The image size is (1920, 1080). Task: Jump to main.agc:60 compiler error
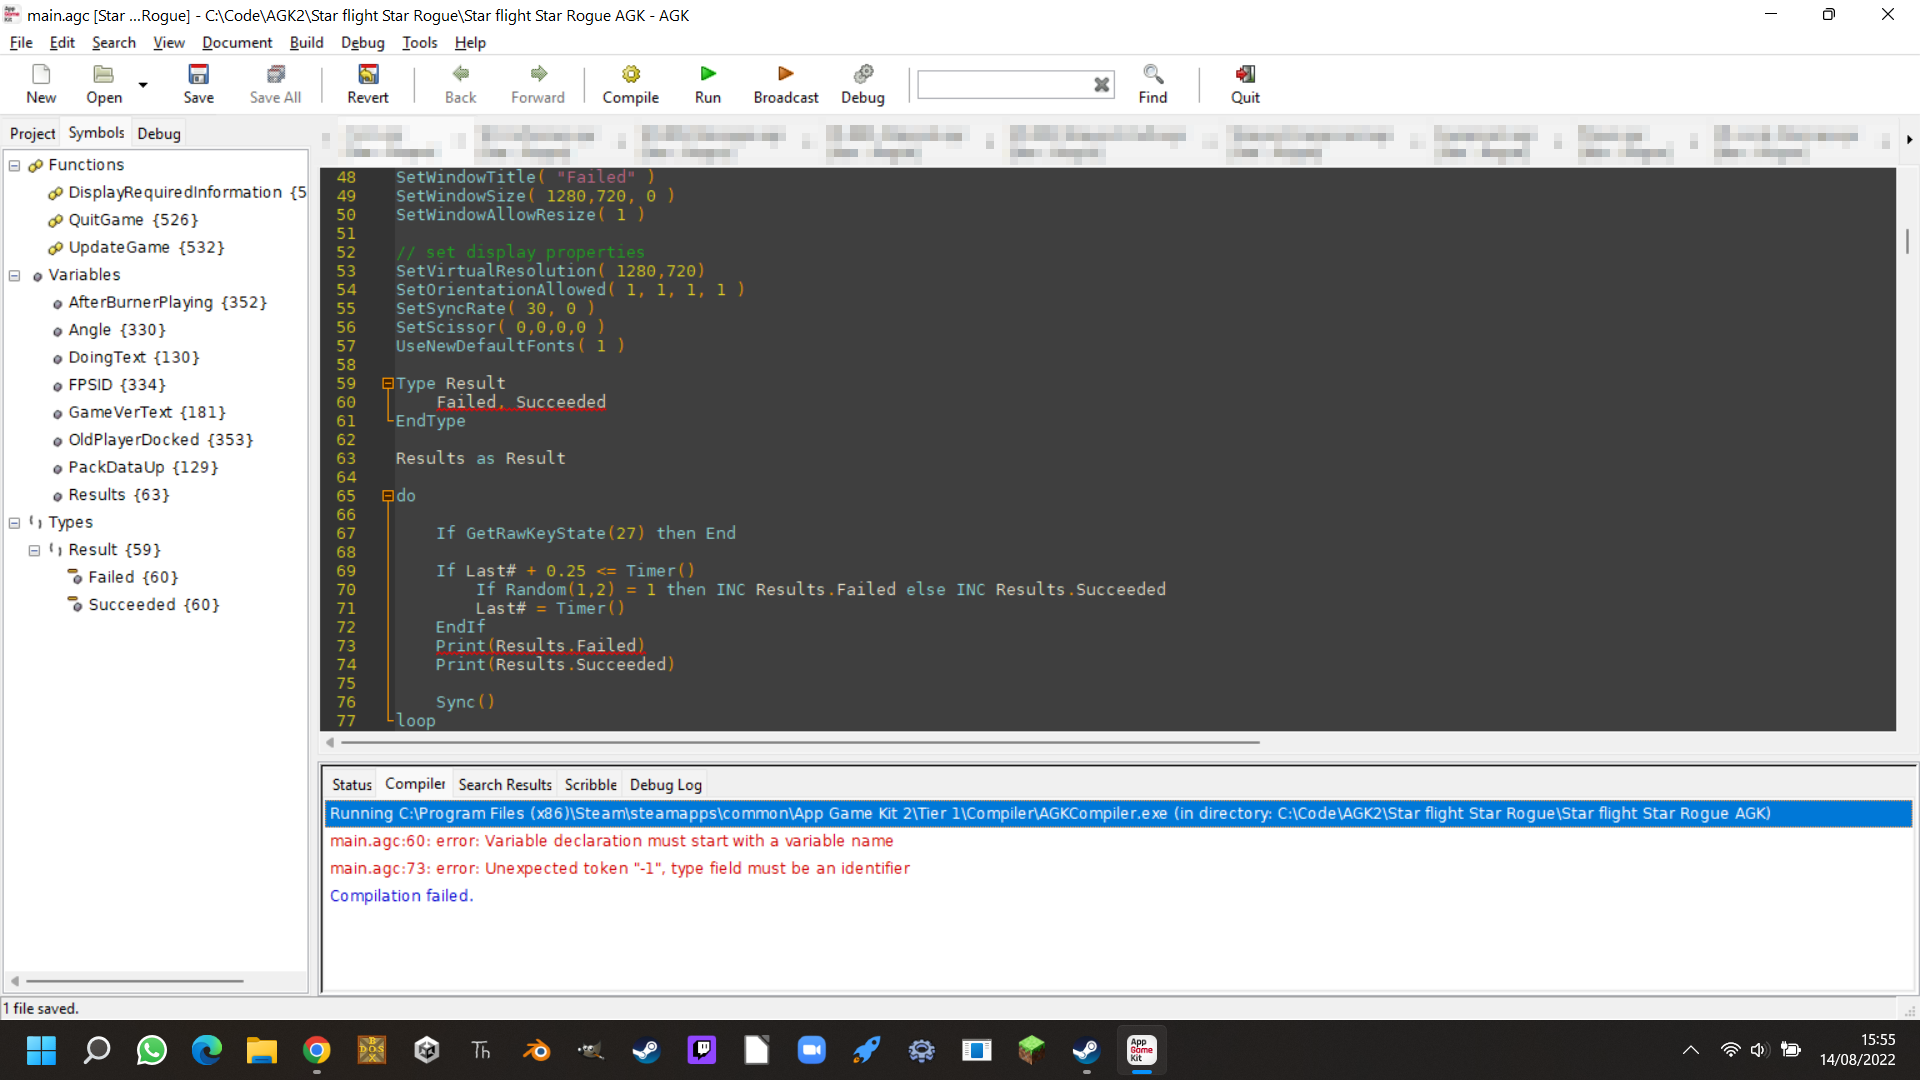(612, 841)
